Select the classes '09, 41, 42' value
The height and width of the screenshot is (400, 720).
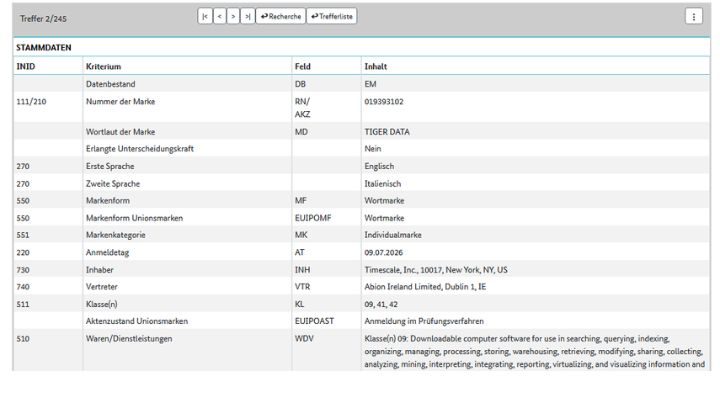tap(381, 304)
